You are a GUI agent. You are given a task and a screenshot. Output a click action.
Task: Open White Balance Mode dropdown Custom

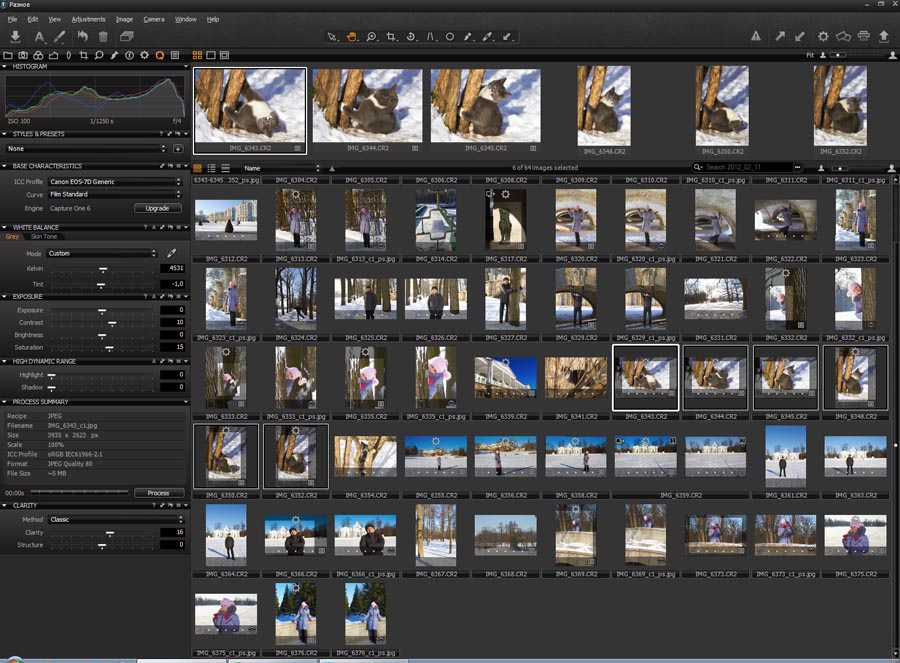pyautogui.click(x=103, y=253)
